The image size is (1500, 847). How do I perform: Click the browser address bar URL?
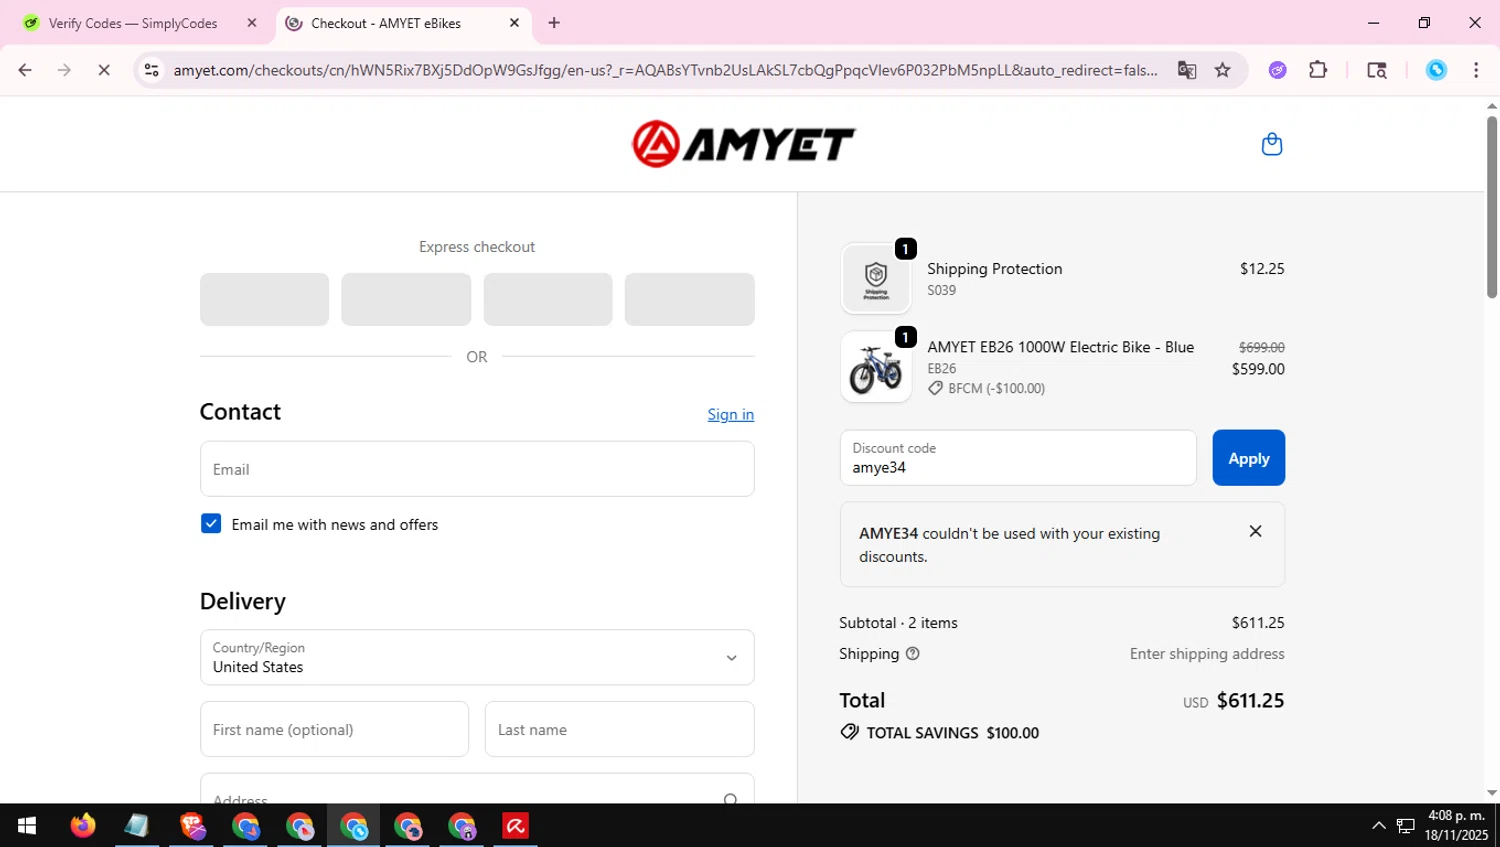click(665, 70)
